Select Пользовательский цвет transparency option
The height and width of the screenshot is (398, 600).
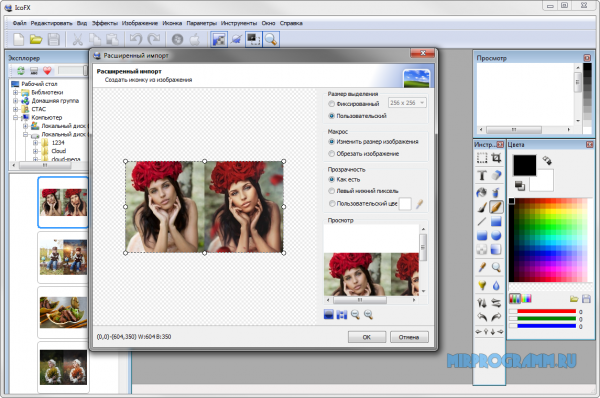point(332,204)
